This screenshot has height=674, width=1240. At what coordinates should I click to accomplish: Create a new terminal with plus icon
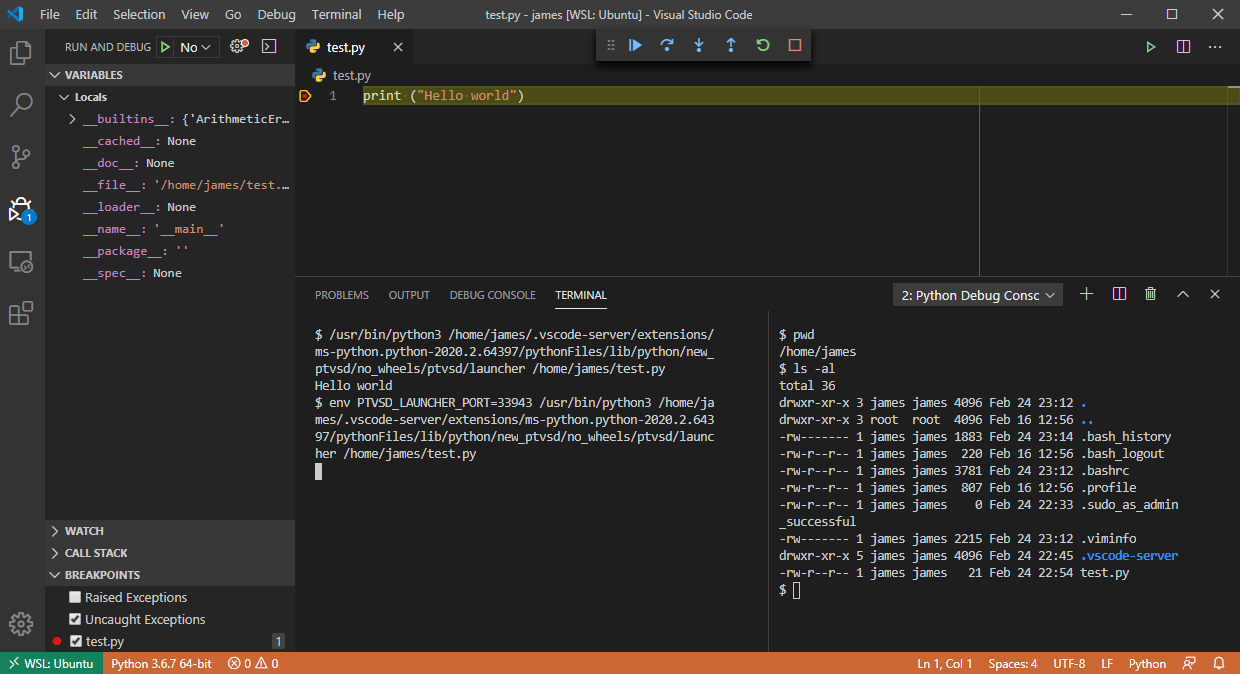[1087, 294]
